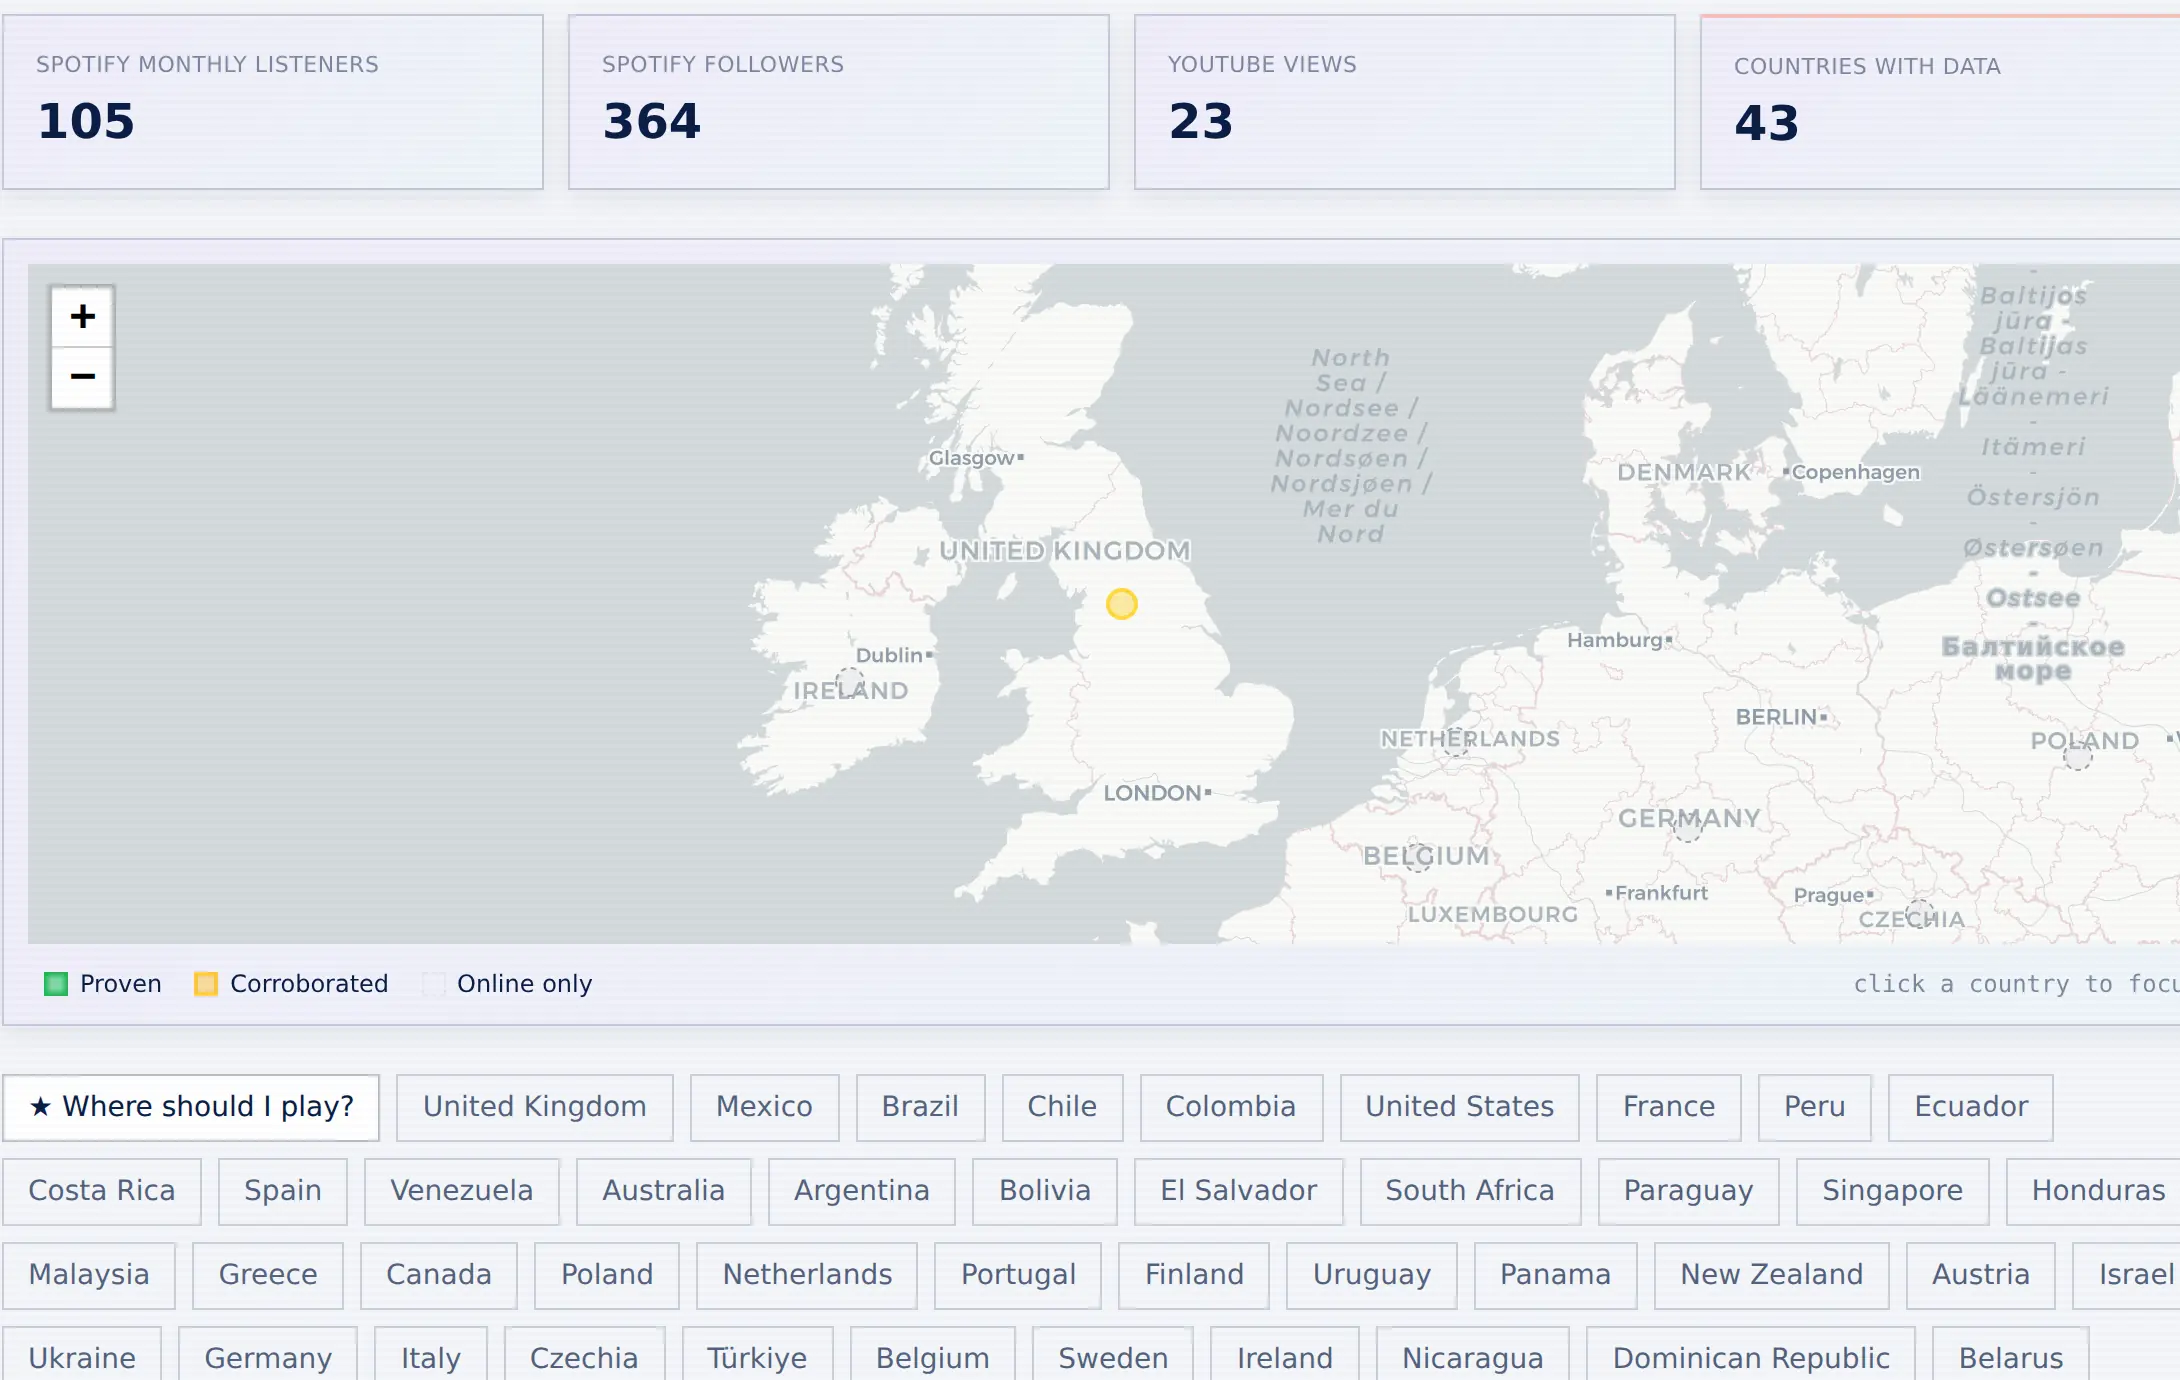Click the Czechia map marker
Screen dimensions: 2180x1380
coord(1920,915)
